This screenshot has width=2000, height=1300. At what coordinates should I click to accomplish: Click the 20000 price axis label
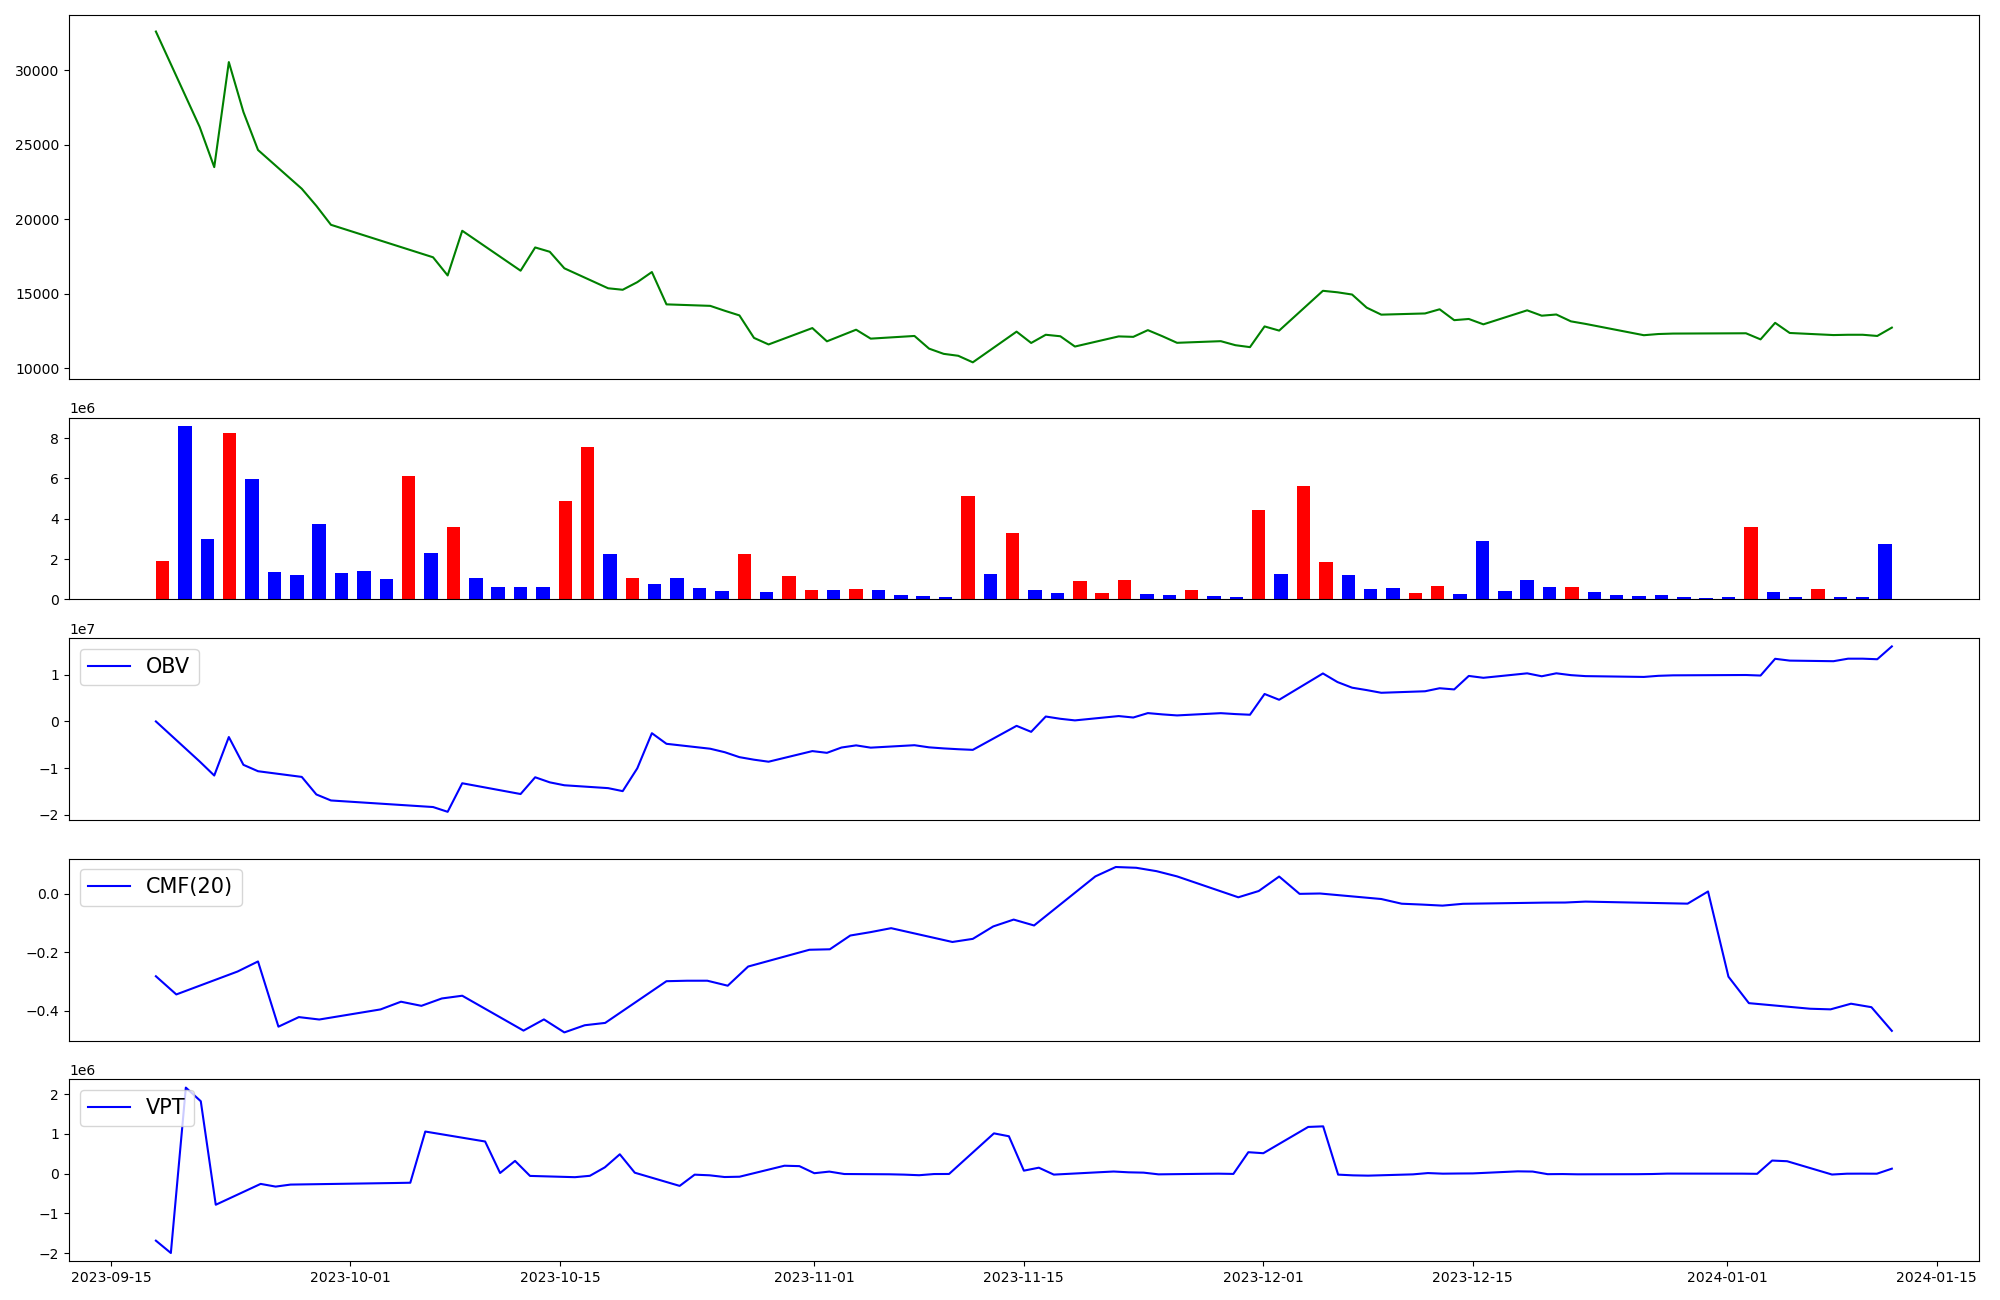tap(37, 220)
